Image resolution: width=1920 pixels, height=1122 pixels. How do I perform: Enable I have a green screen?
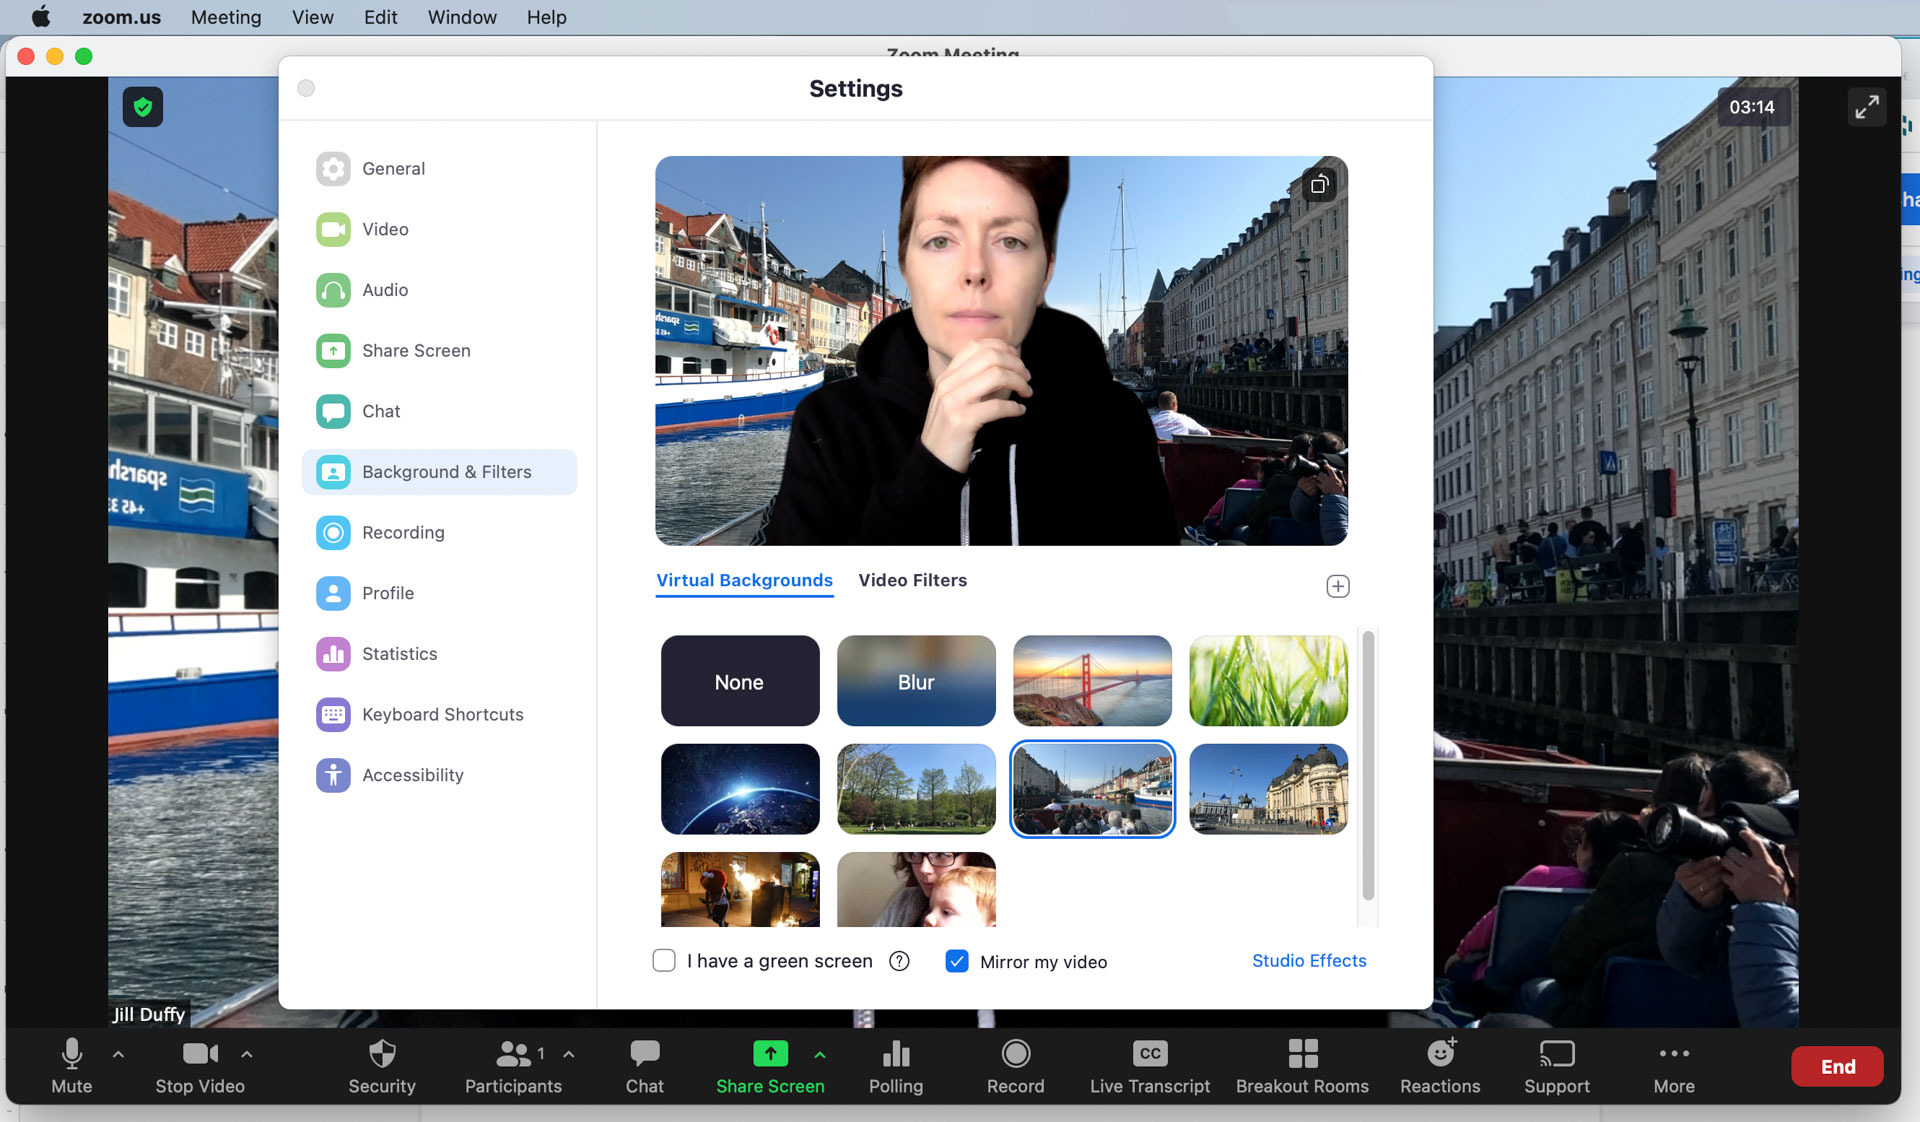(x=664, y=961)
